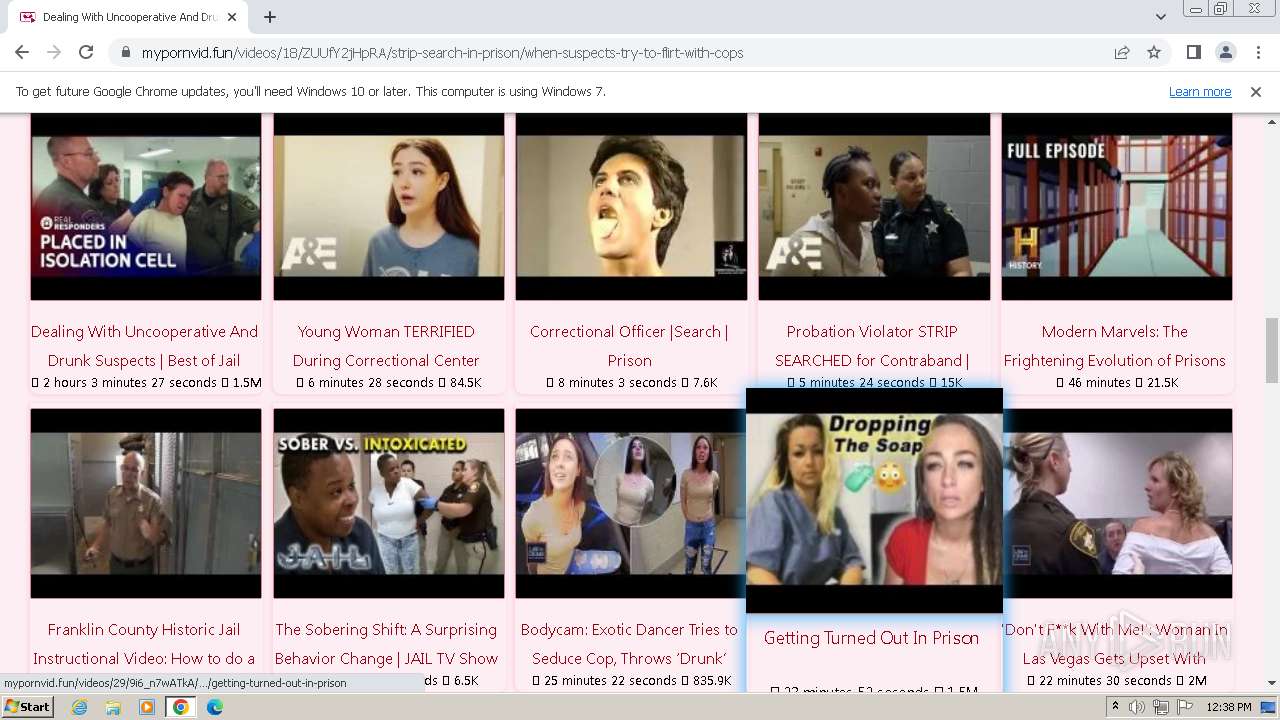Click the page vertical scrollbar thumb

point(1271,350)
